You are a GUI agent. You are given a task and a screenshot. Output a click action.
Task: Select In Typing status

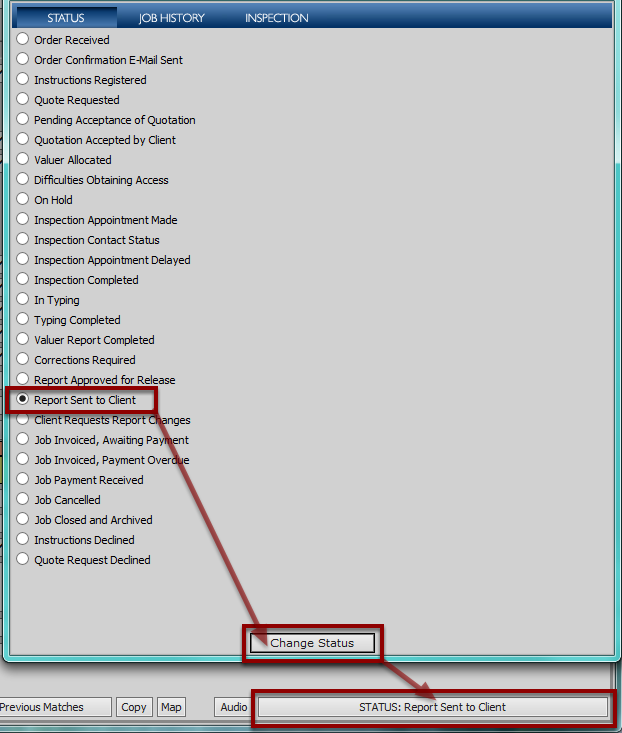(x=22, y=299)
